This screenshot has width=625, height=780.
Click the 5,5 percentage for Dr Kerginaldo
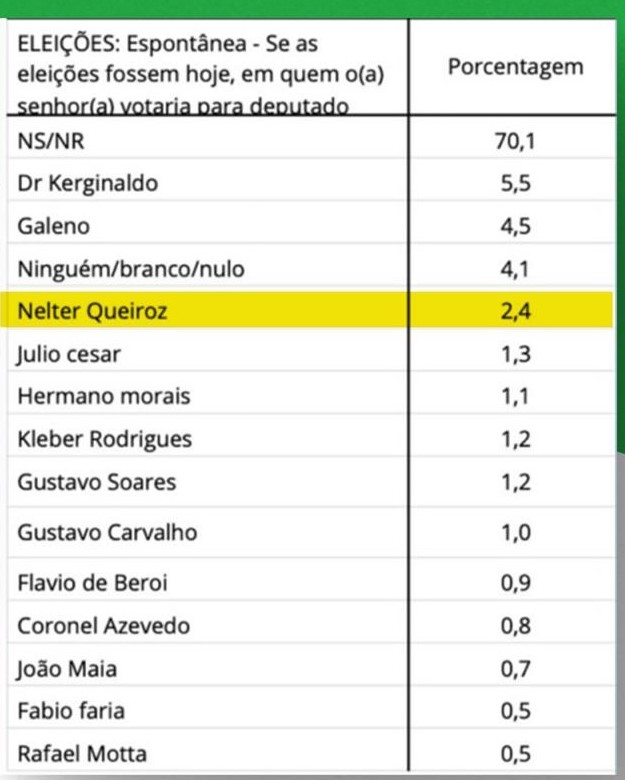point(515,184)
